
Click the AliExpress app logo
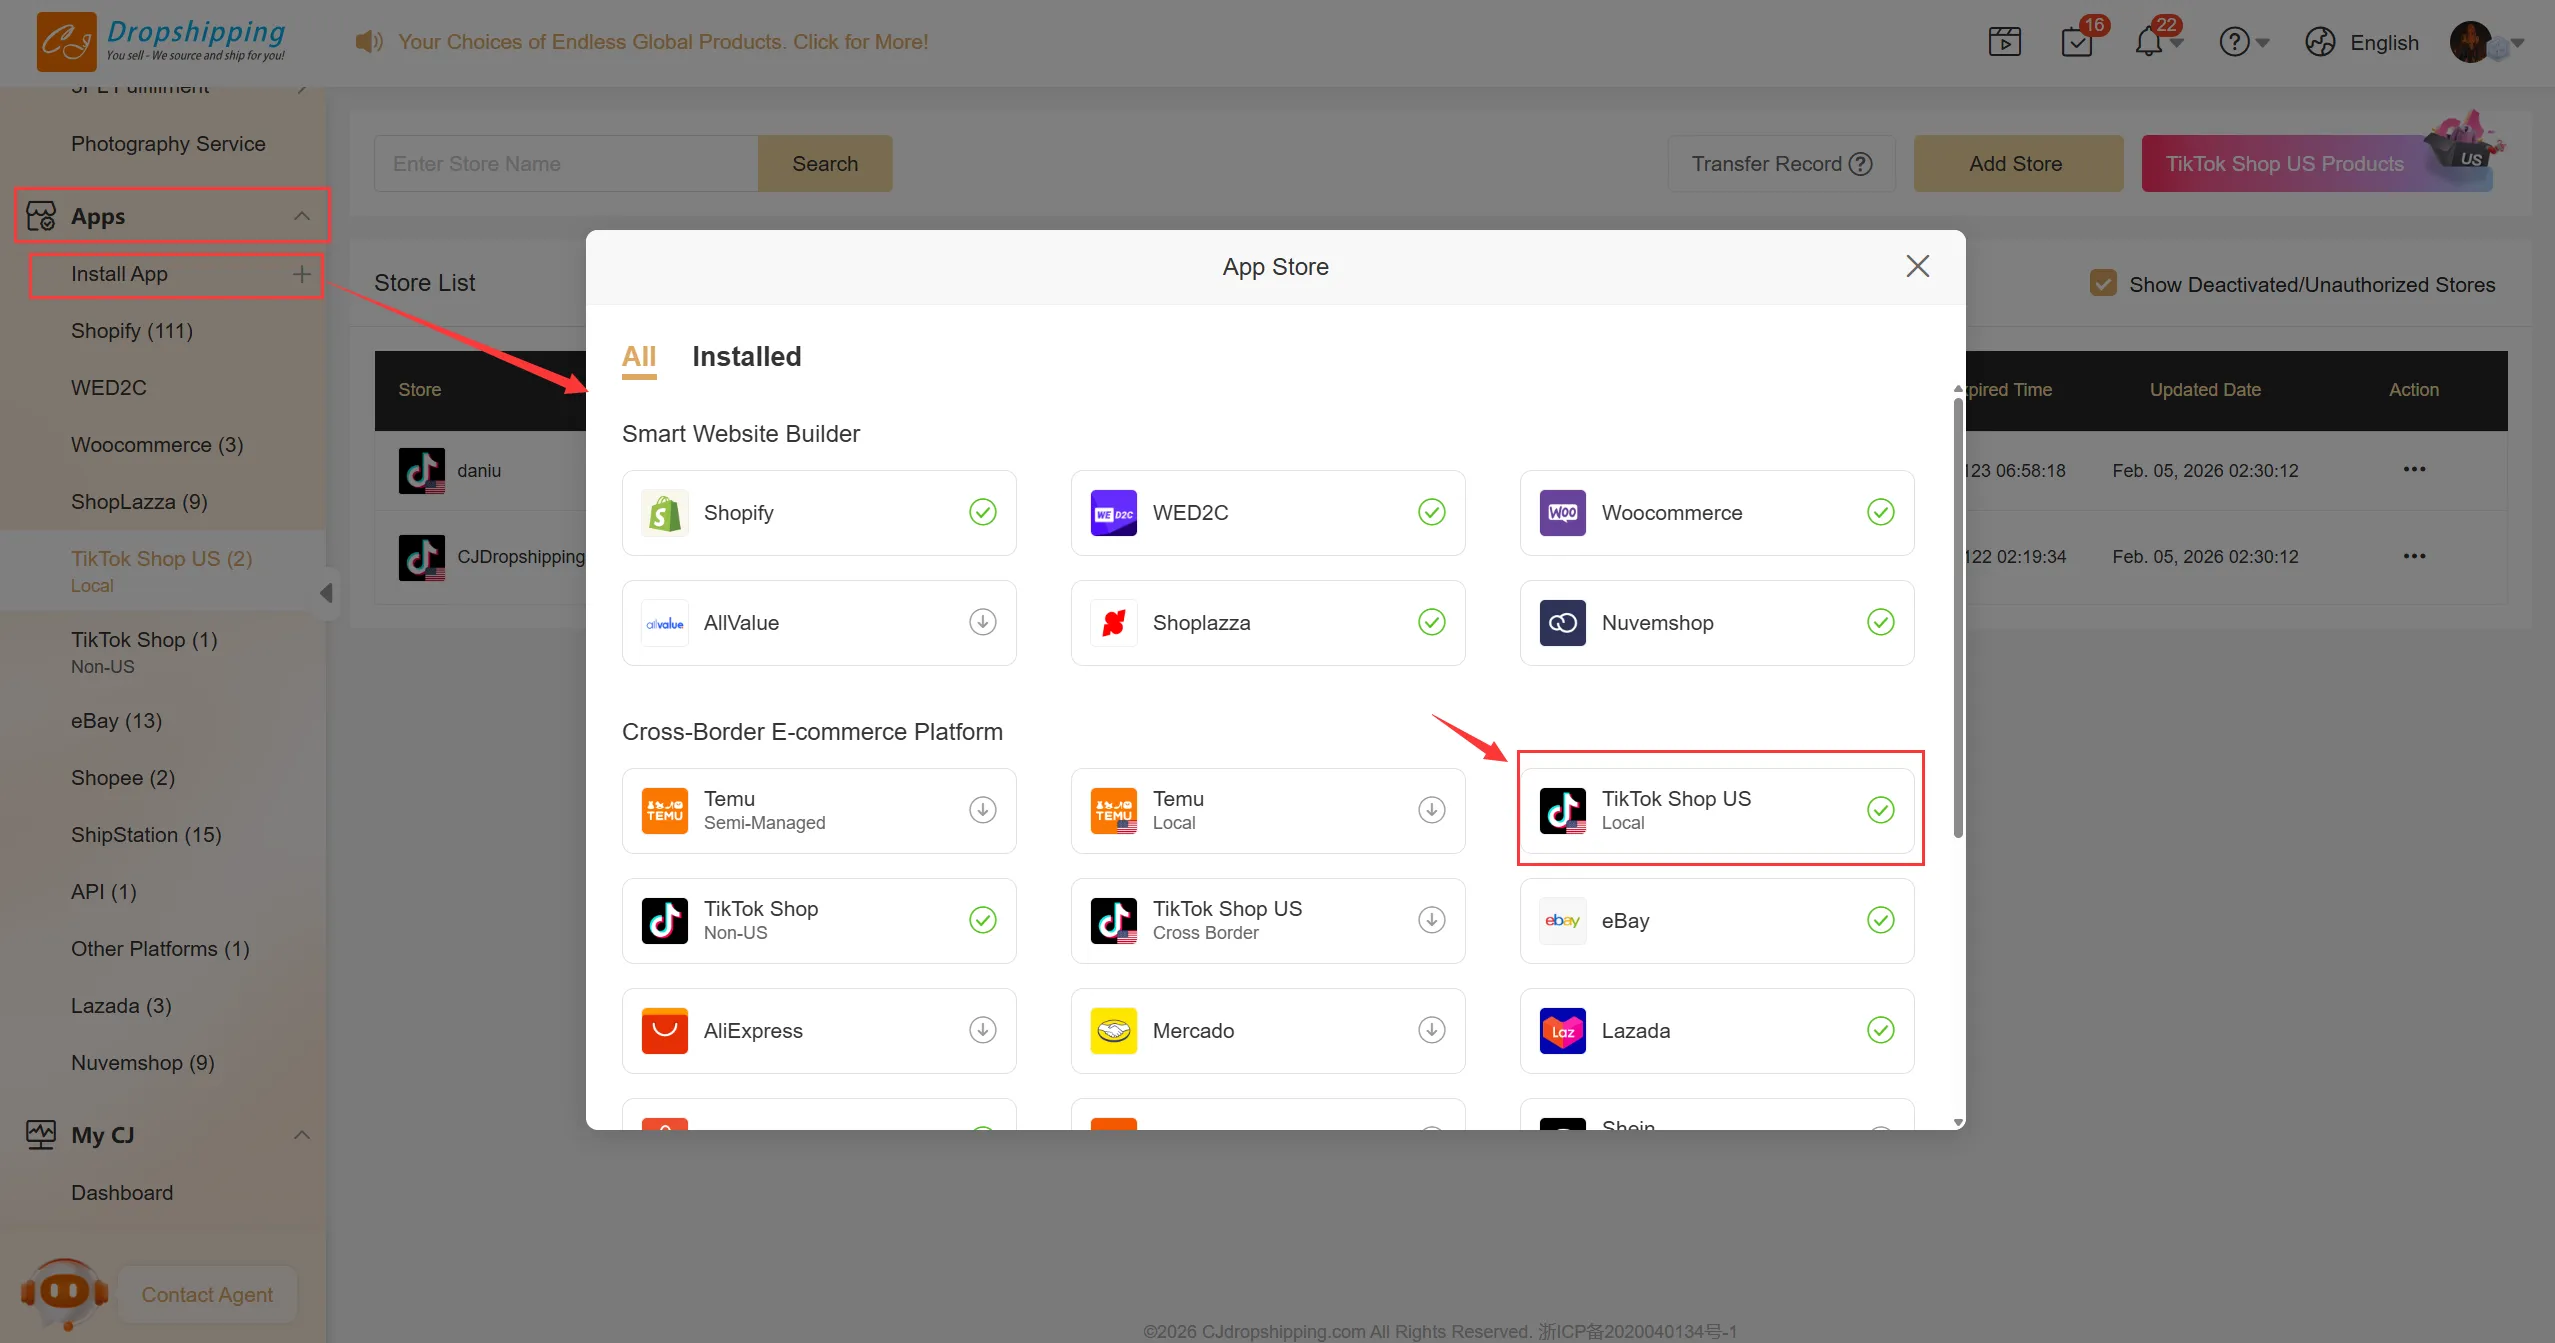[x=664, y=1030]
